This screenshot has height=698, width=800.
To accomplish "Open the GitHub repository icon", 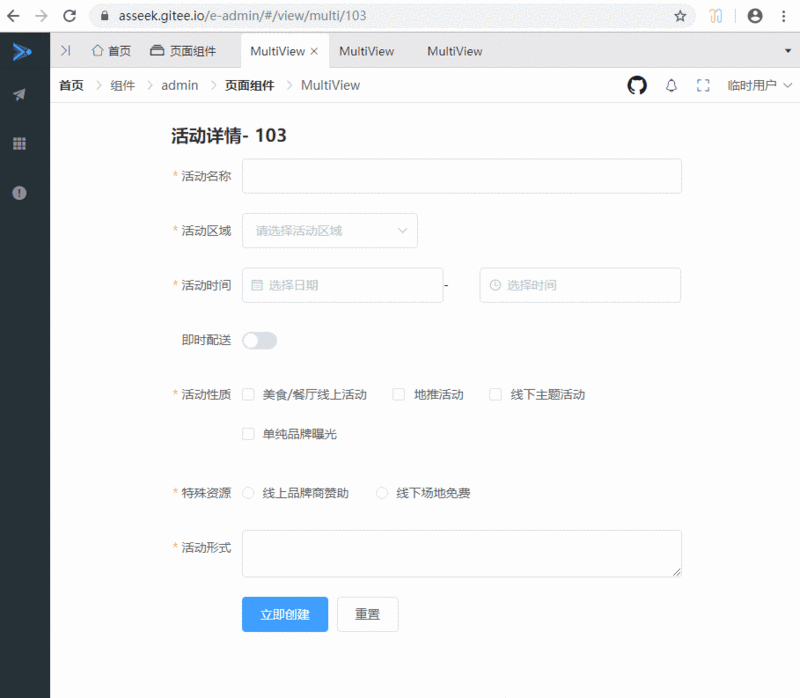I will coord(637,85).
